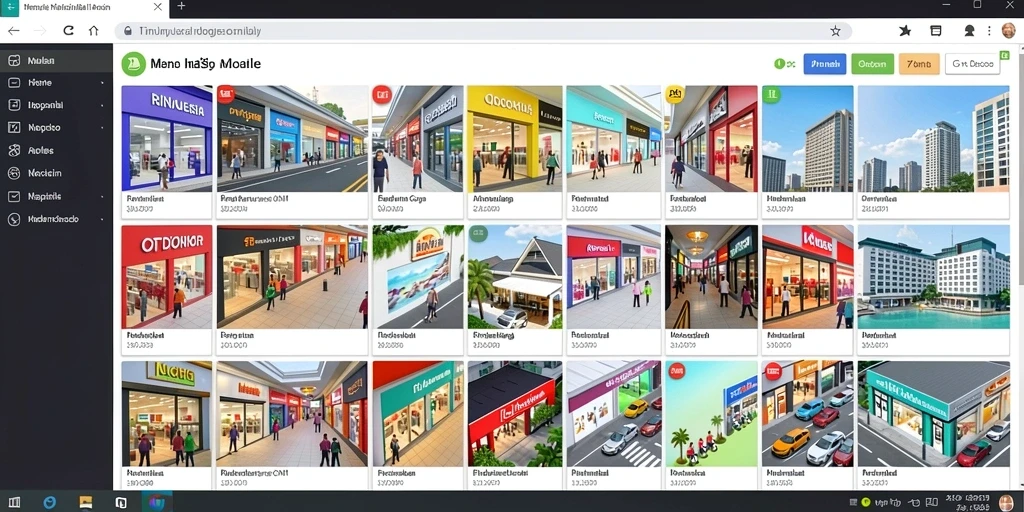
Task: Click the yellow badge on the corridor thumbnail
Action: pyautogui.click(x=674, y=95)
